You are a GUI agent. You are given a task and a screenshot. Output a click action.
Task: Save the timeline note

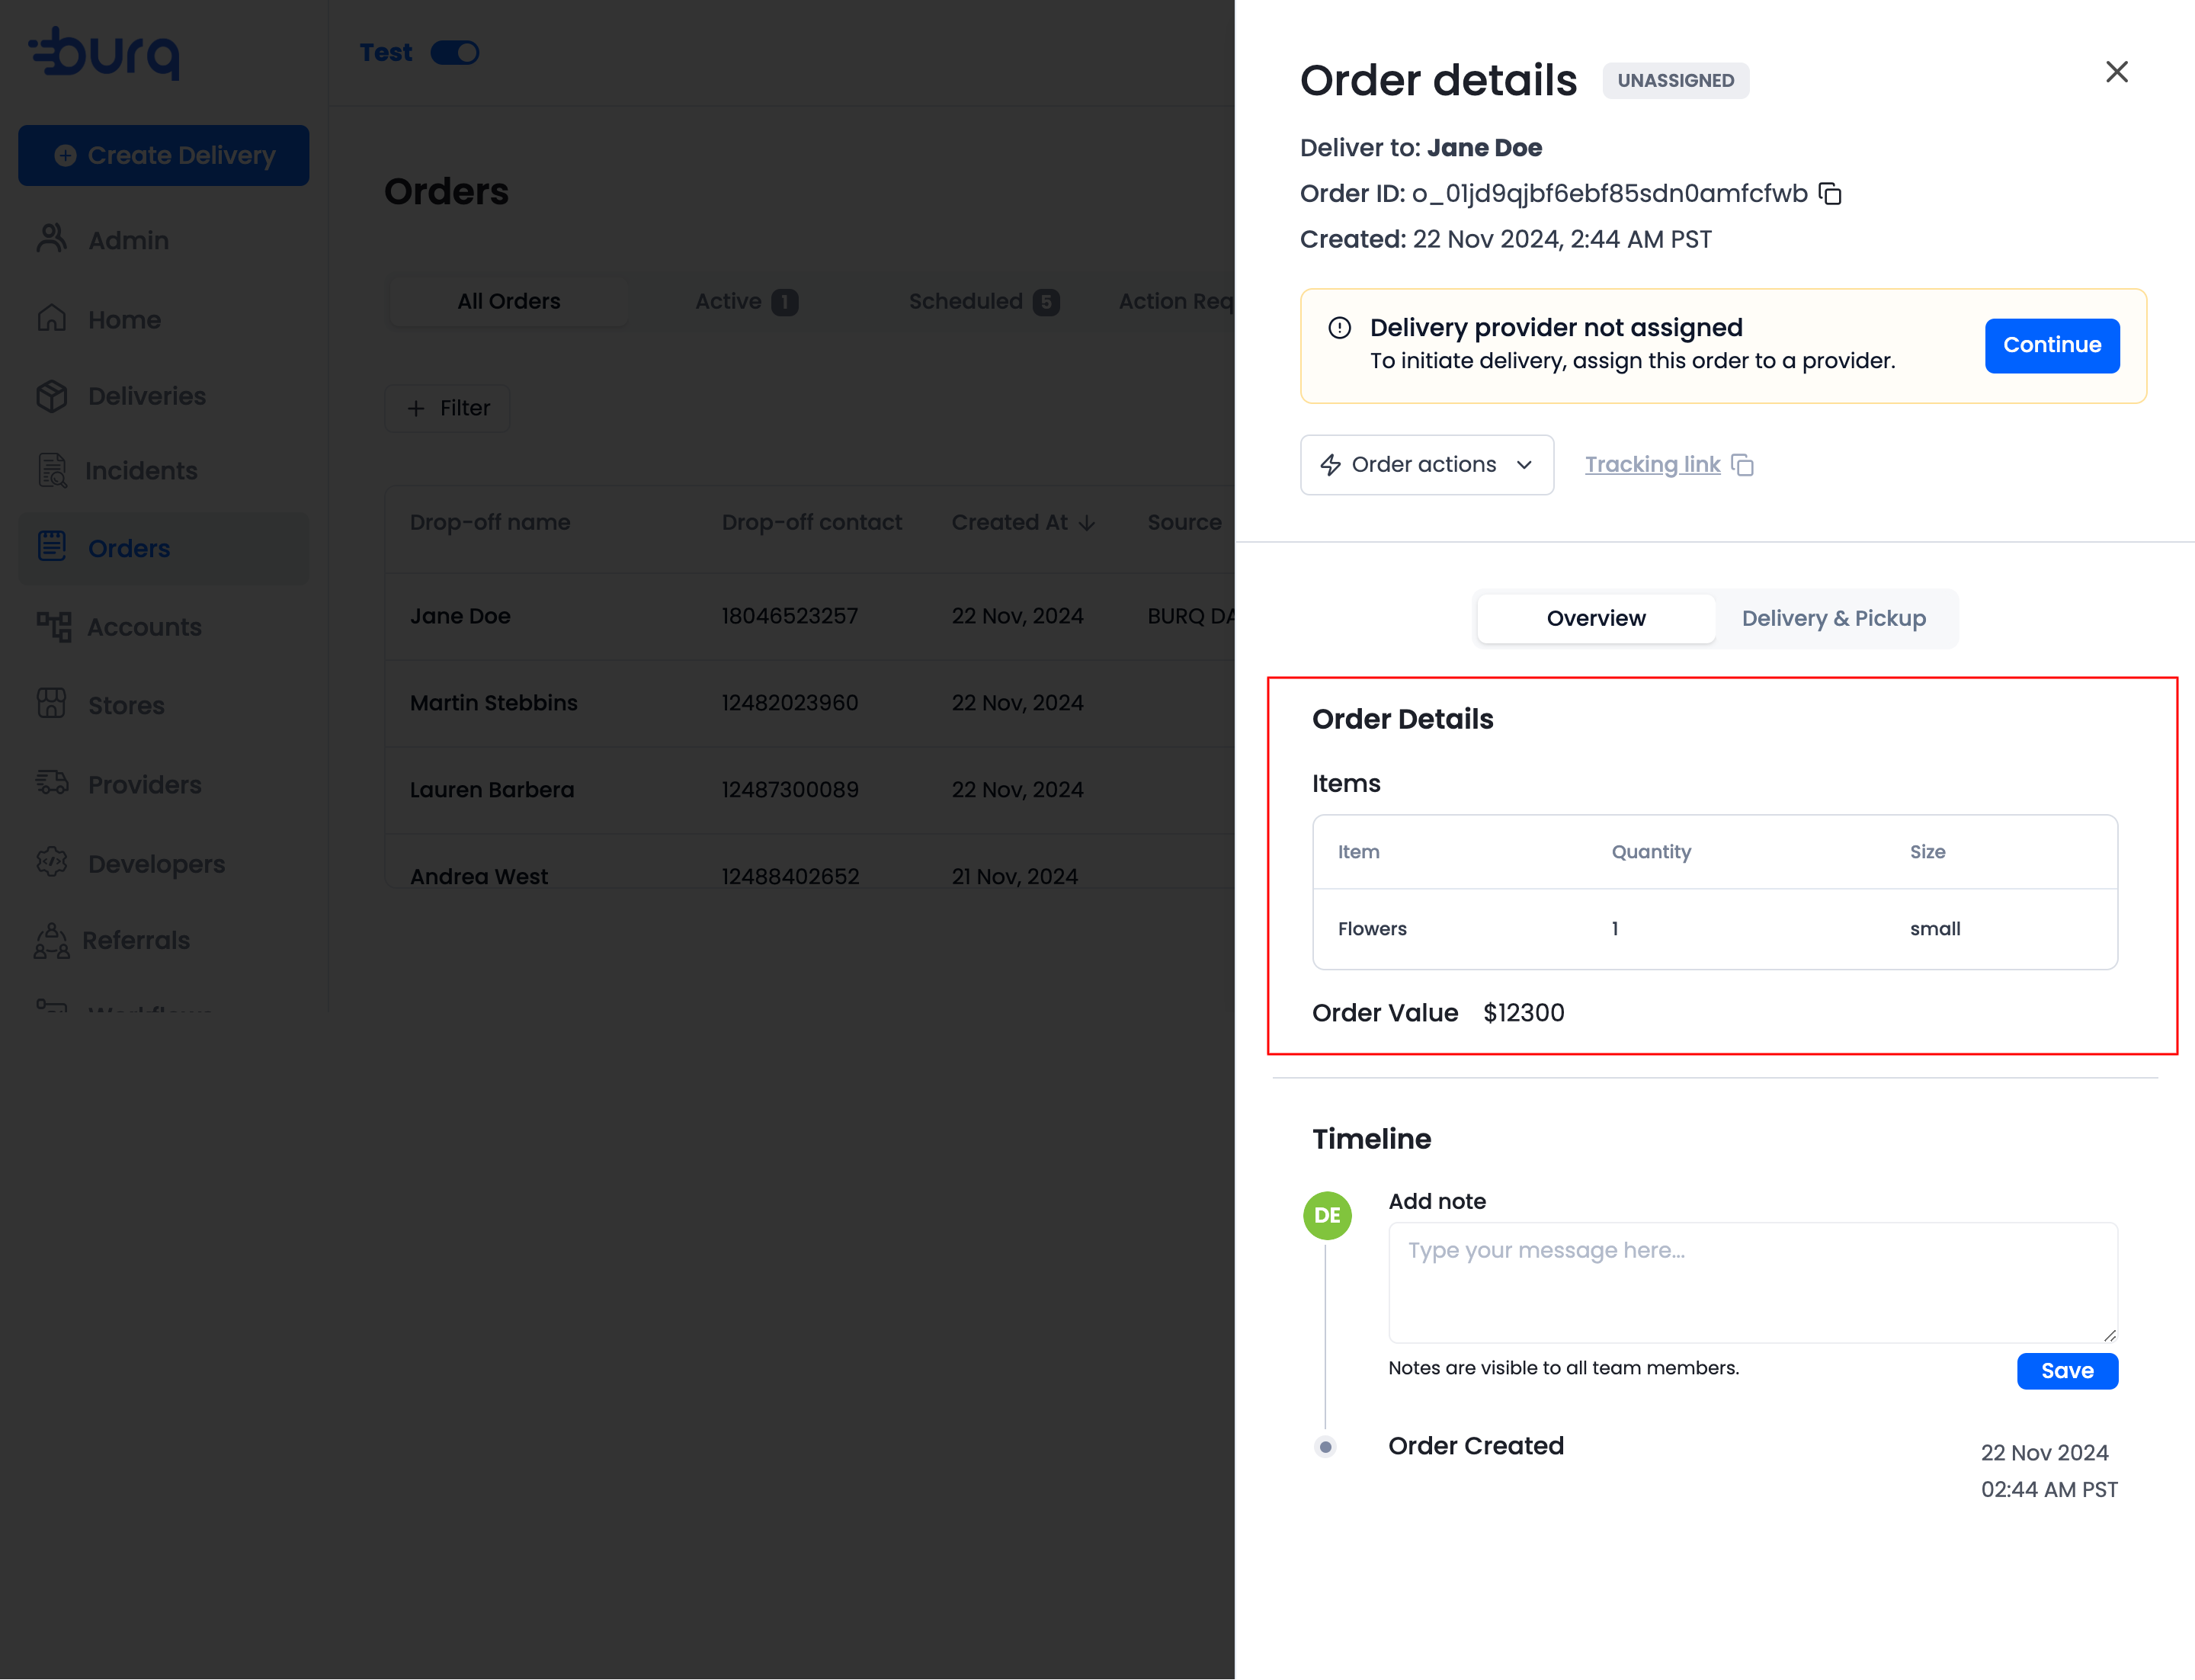2066,1371
